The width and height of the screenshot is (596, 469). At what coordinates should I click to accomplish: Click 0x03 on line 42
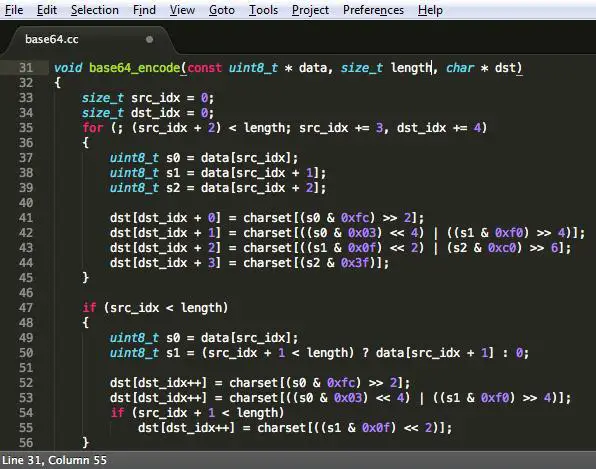click(x=362, y=233)
